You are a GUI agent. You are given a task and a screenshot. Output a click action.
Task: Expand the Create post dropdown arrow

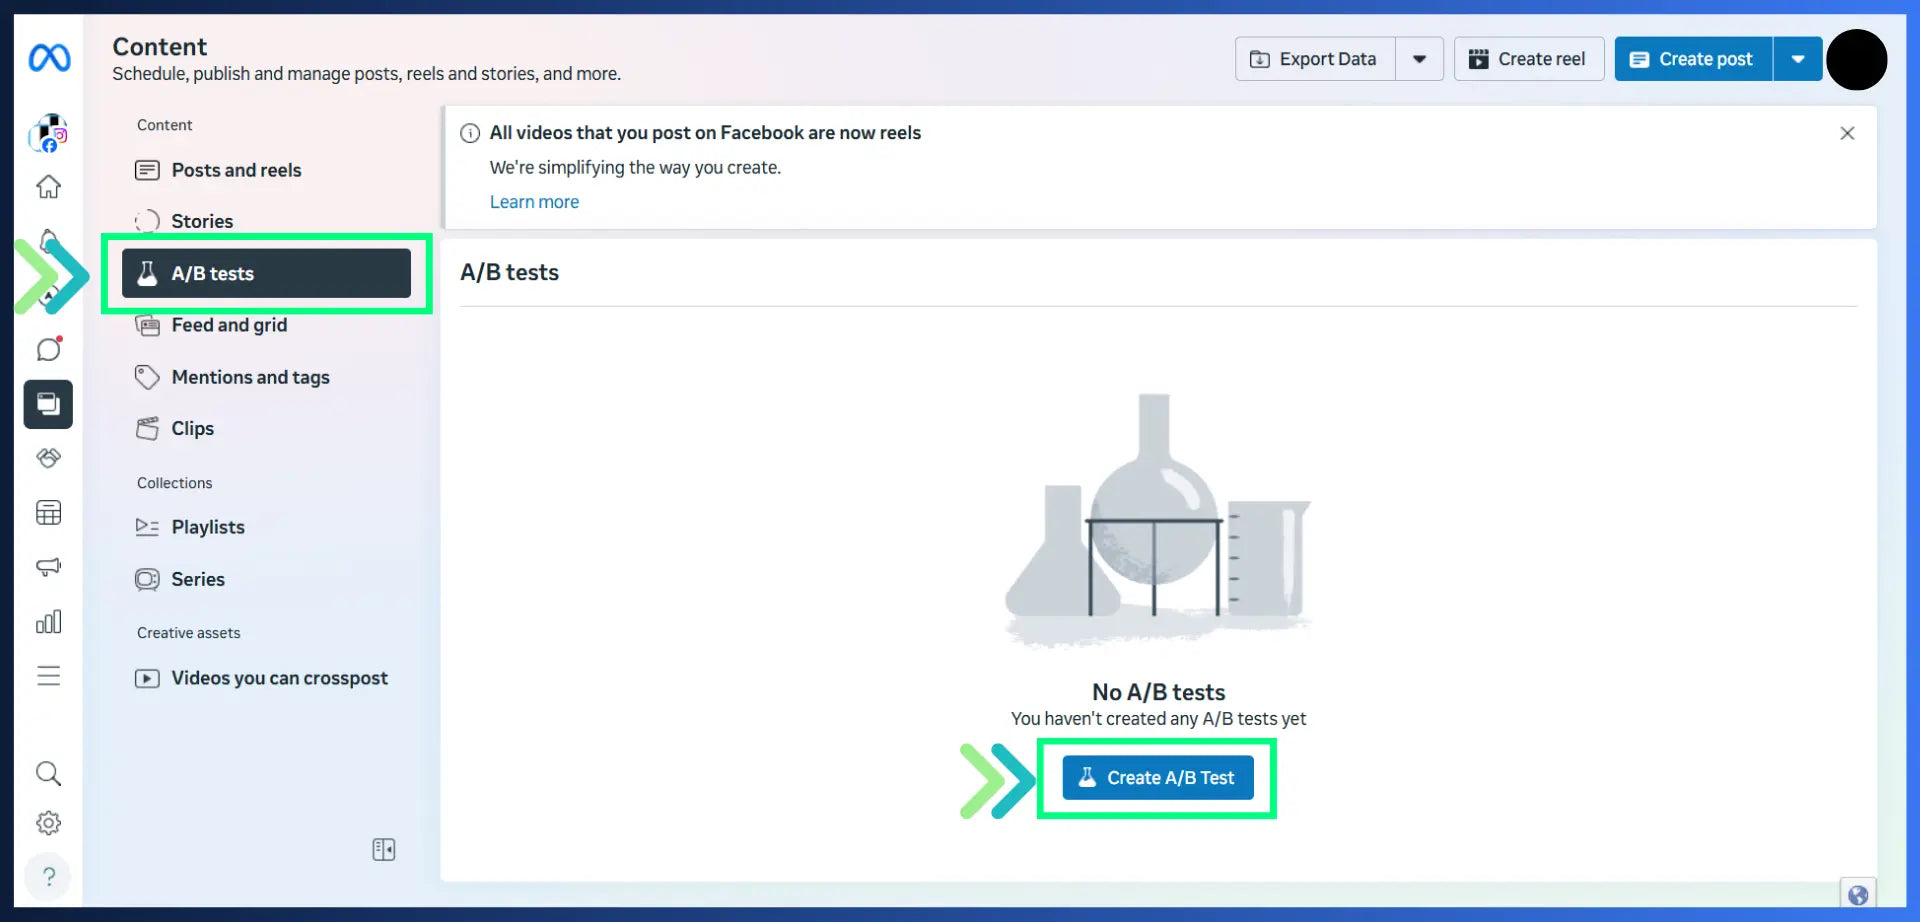click(1797, 58)
